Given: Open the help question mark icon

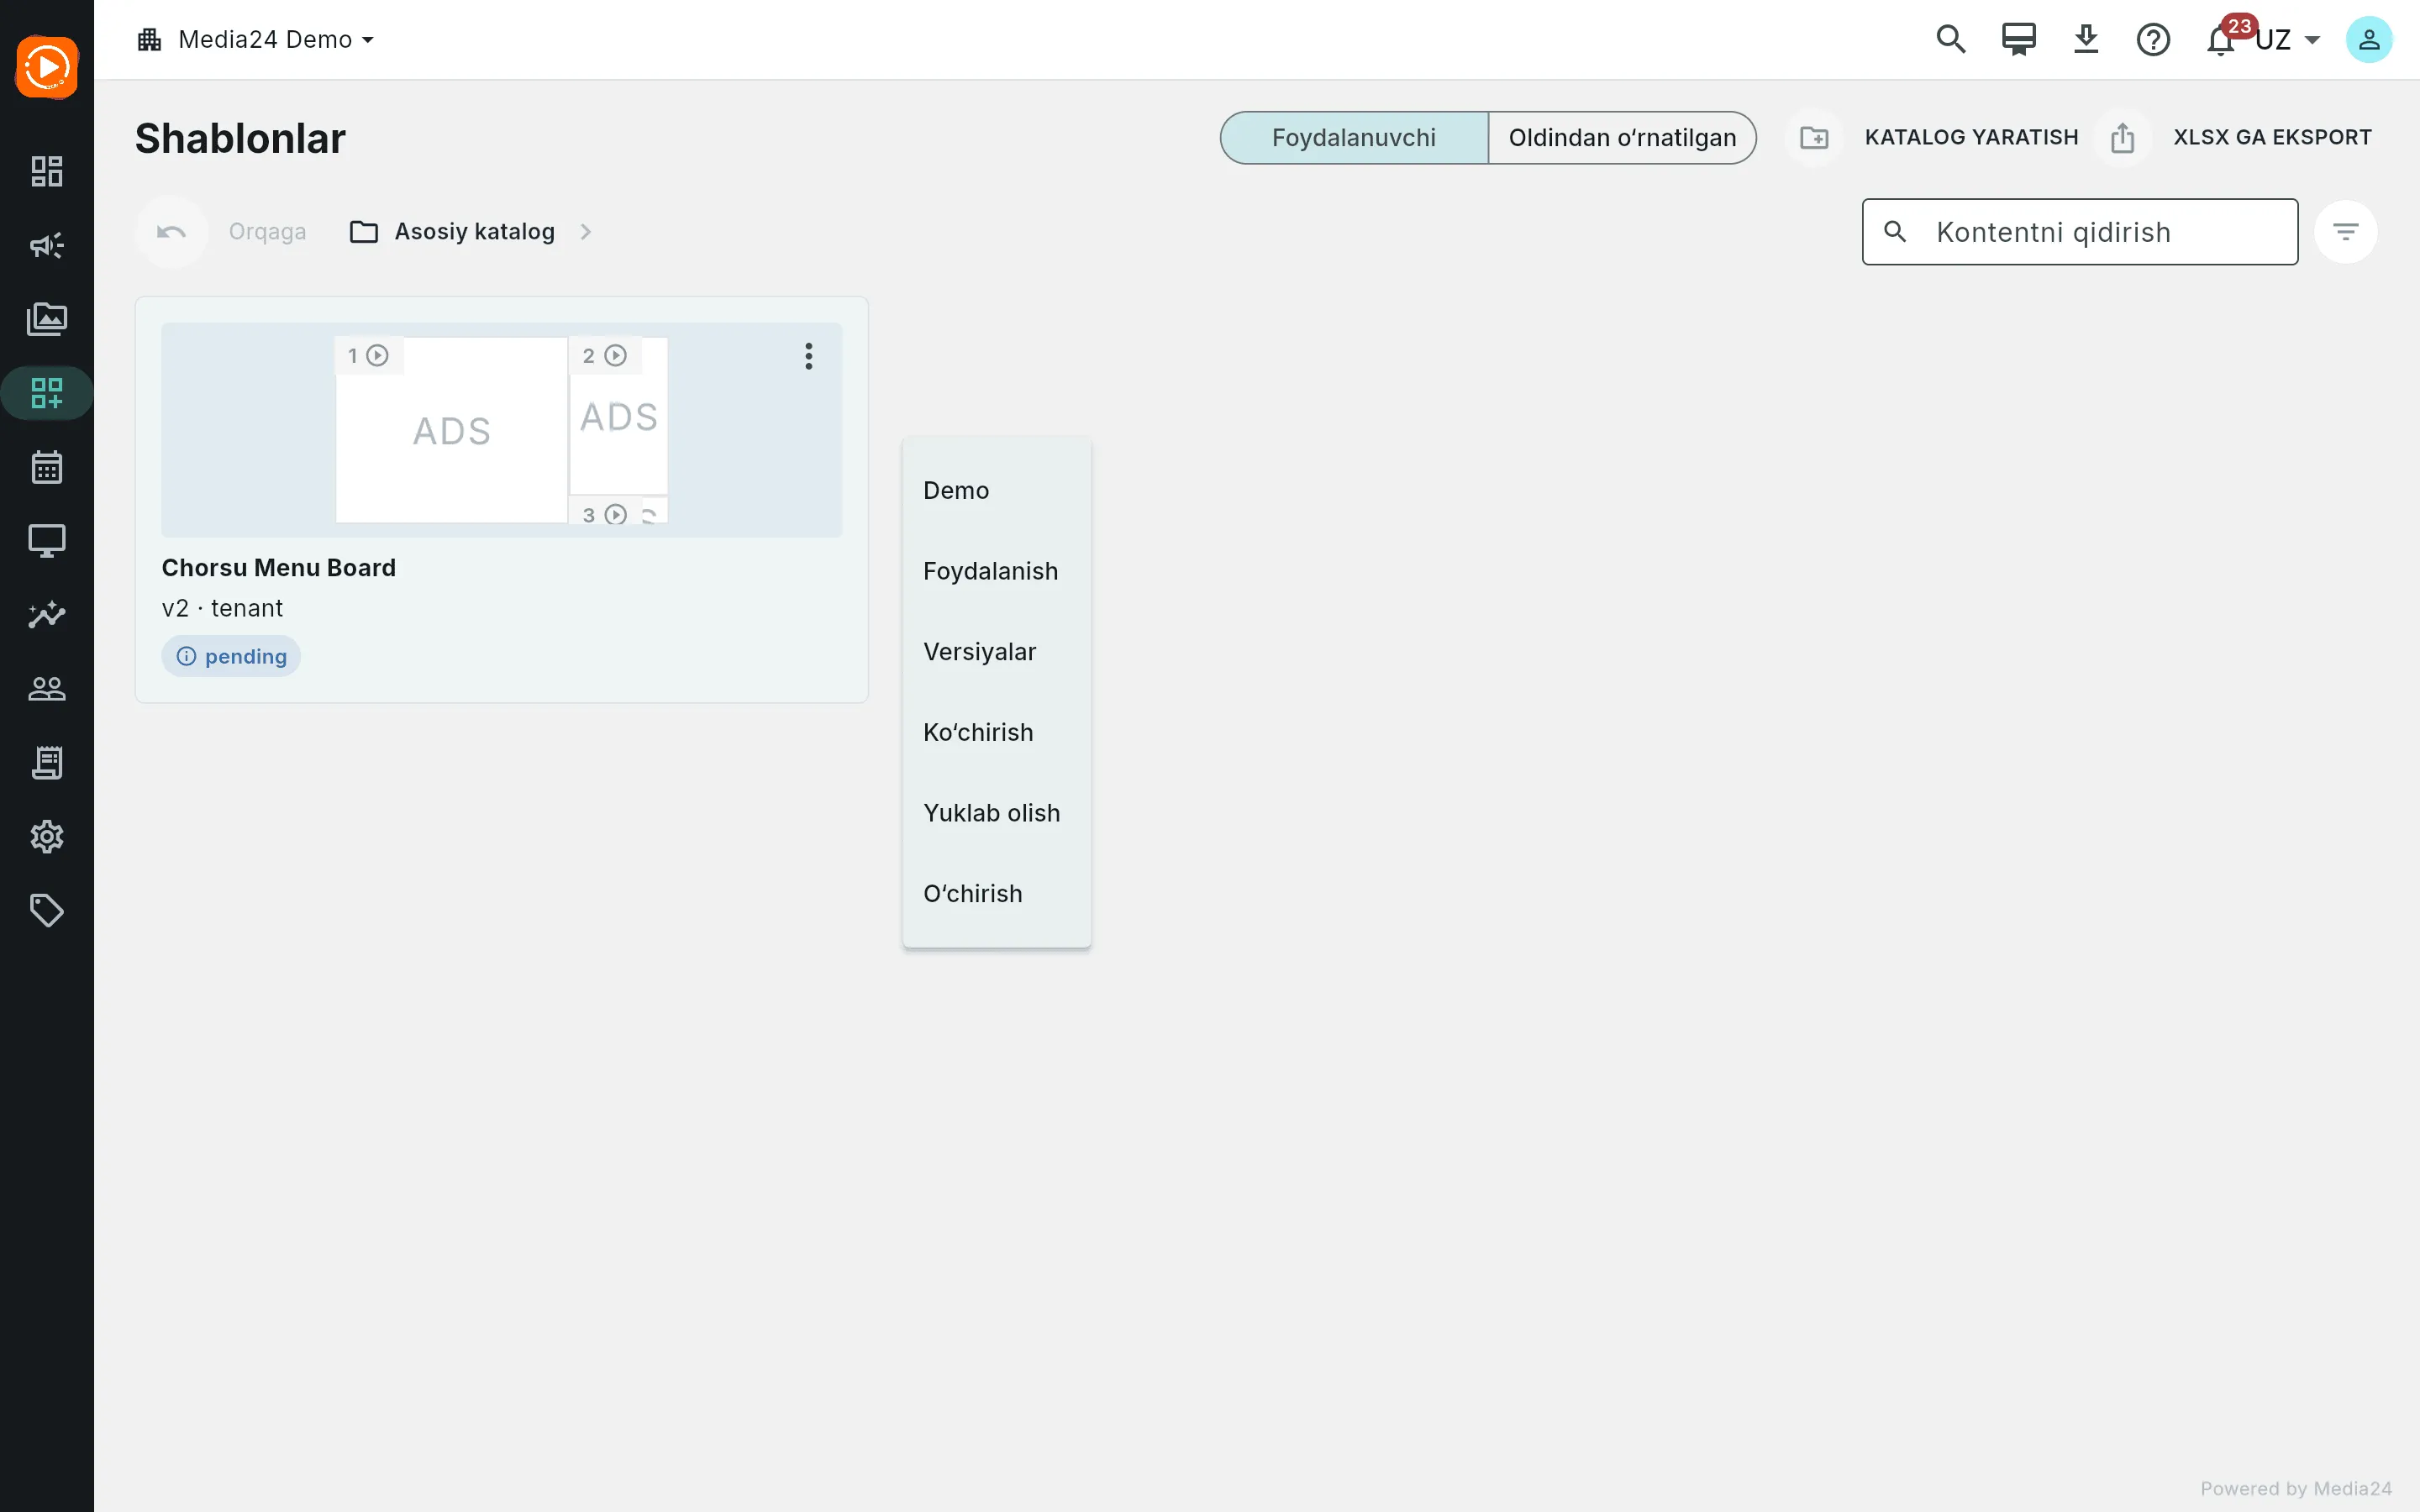Looking at the screenshot, I should click(x=2153, y=40).
